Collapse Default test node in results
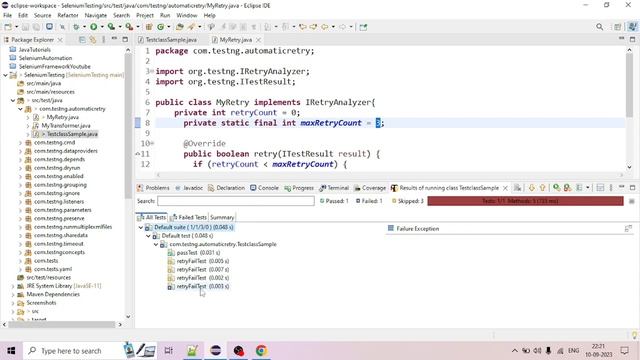The width and height of the screenshot is (640, 360). tap(149, 236)
